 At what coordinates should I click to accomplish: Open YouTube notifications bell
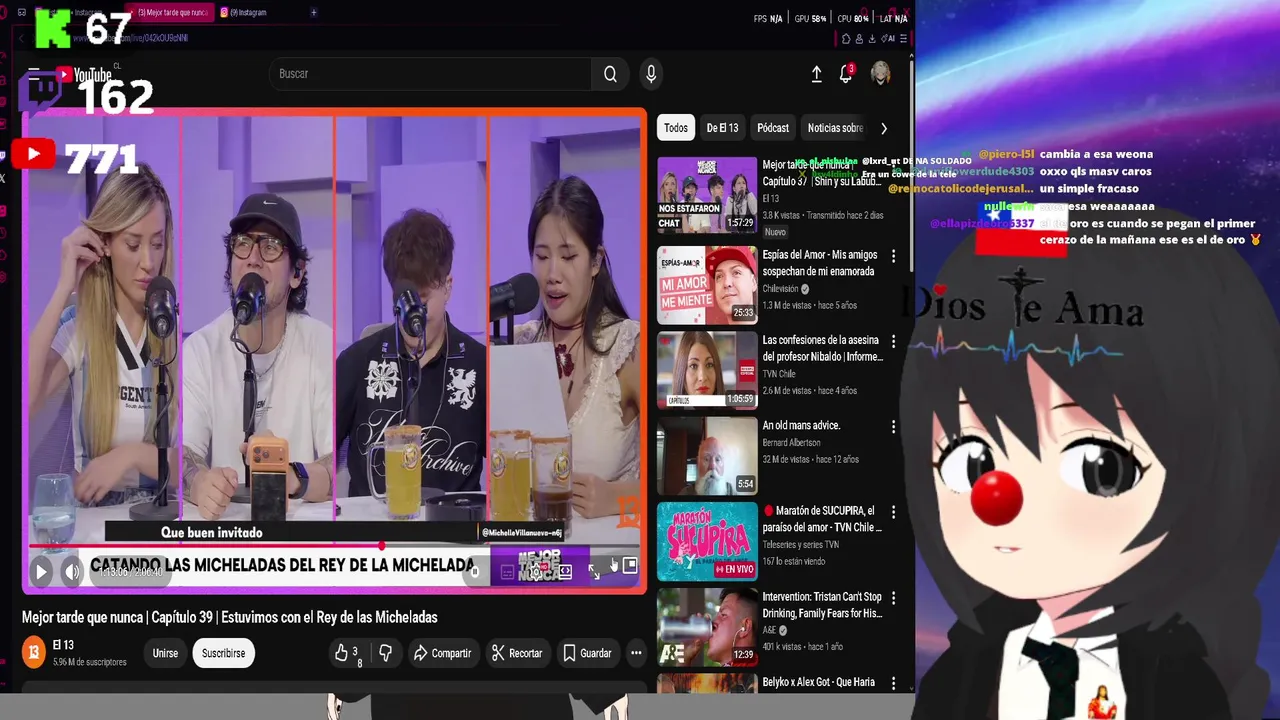846,74
